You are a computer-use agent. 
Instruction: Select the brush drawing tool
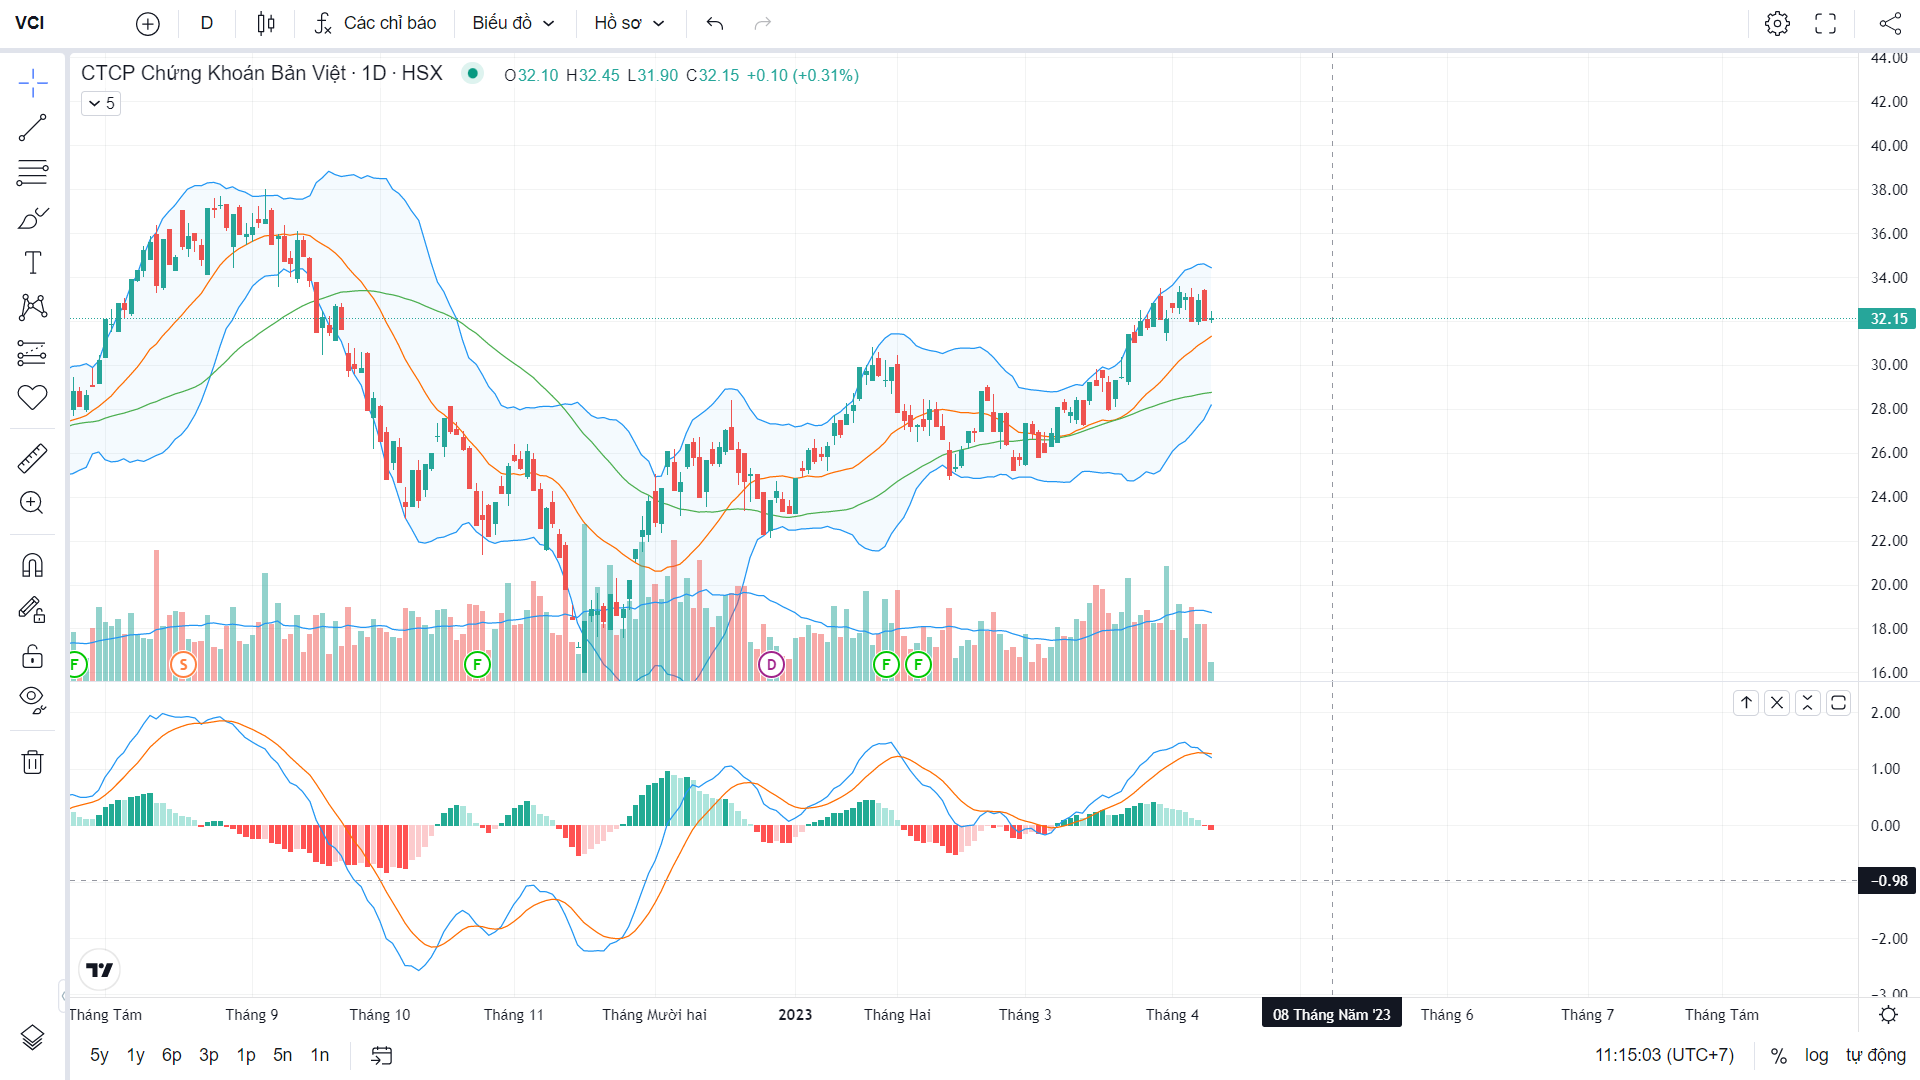coord(32,218)
